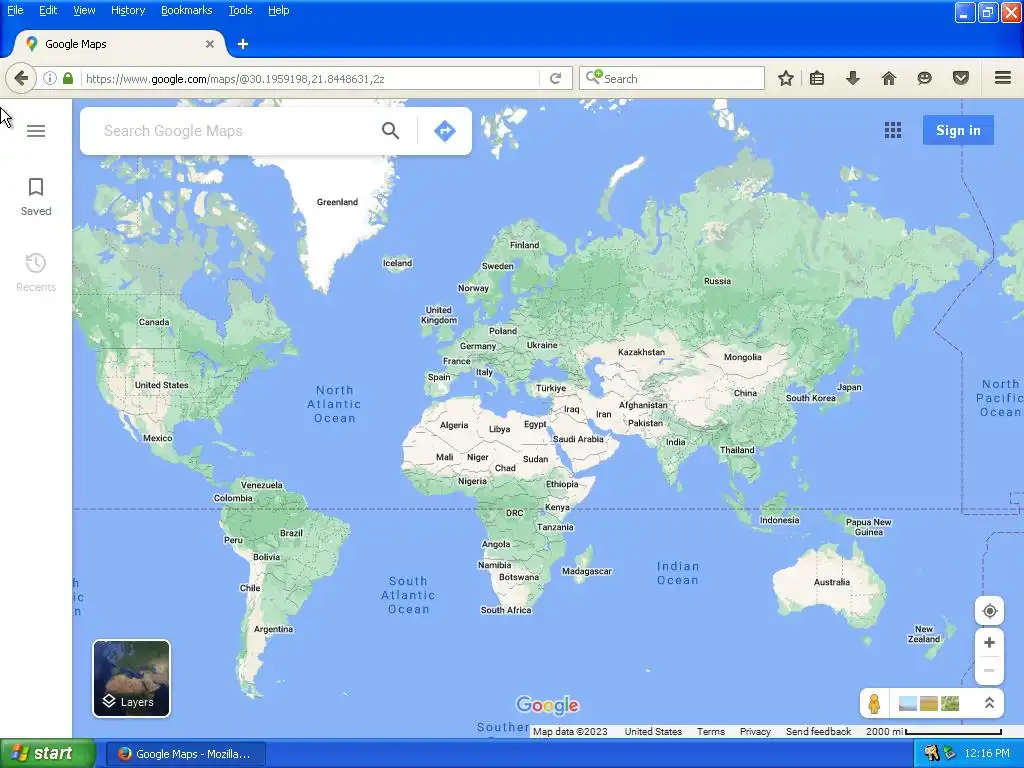
Task: Open Directions with the blue arrow icon
Action: (x=445, y=131)
